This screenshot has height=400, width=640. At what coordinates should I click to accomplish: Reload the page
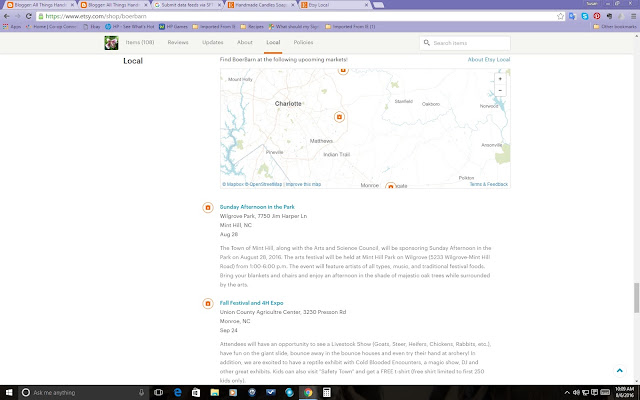(x=29, y=16)
